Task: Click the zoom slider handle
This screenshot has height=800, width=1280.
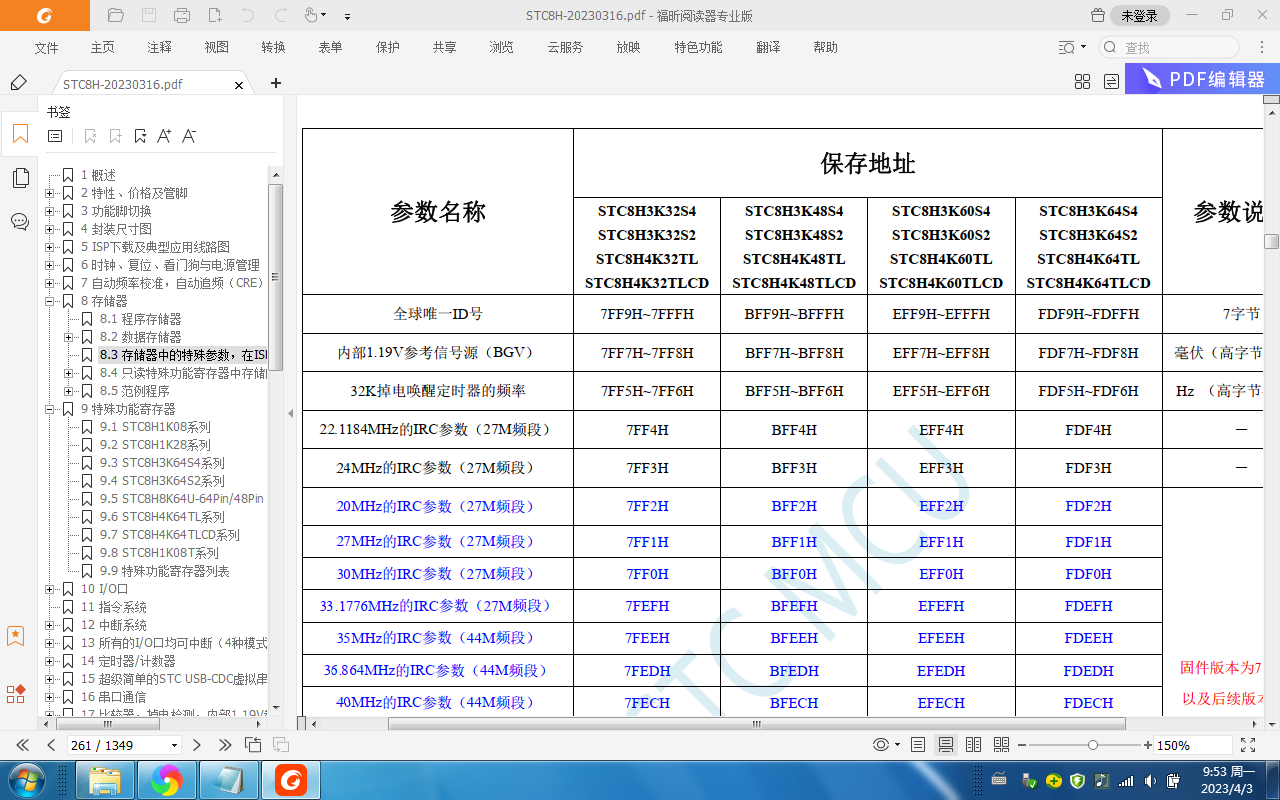Action: [1093, 745]
